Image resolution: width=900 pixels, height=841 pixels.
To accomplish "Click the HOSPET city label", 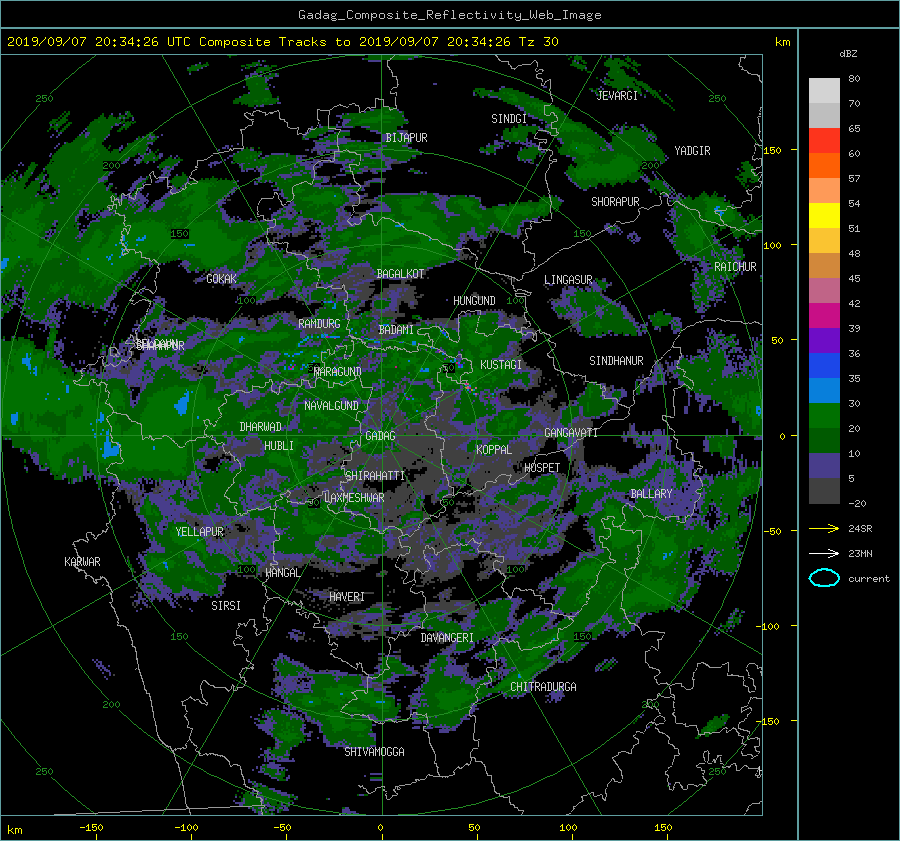I will (542, 468).
